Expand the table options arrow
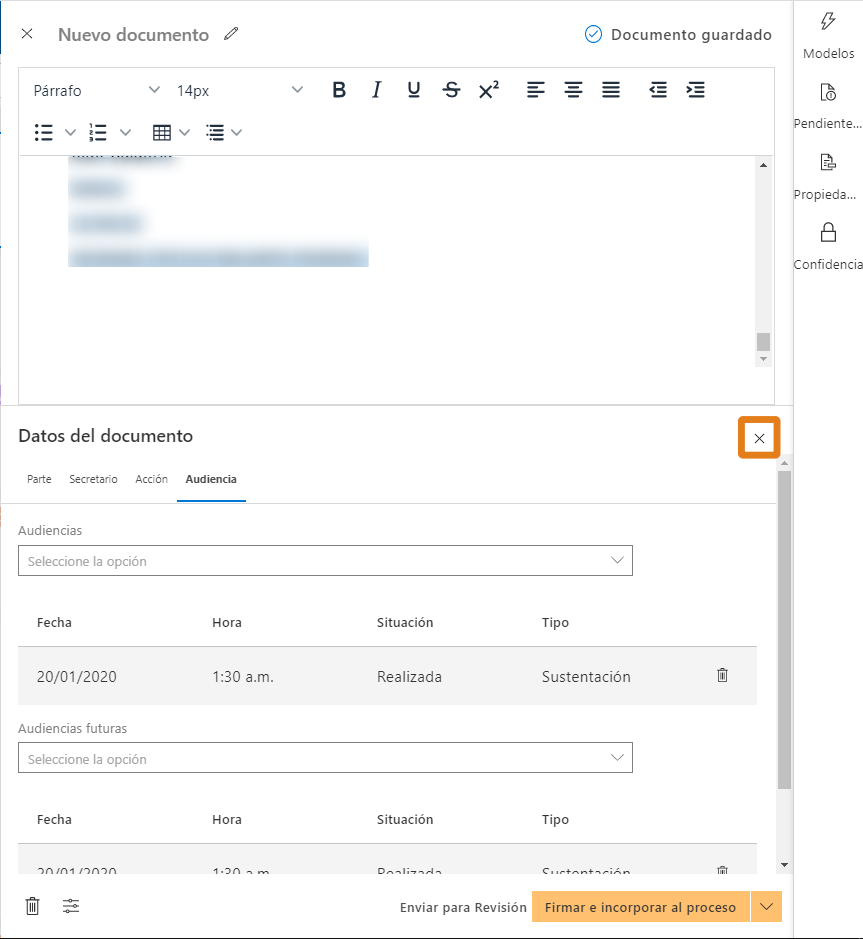This screenshot has height=939, width=863. [x=184, y=132]
